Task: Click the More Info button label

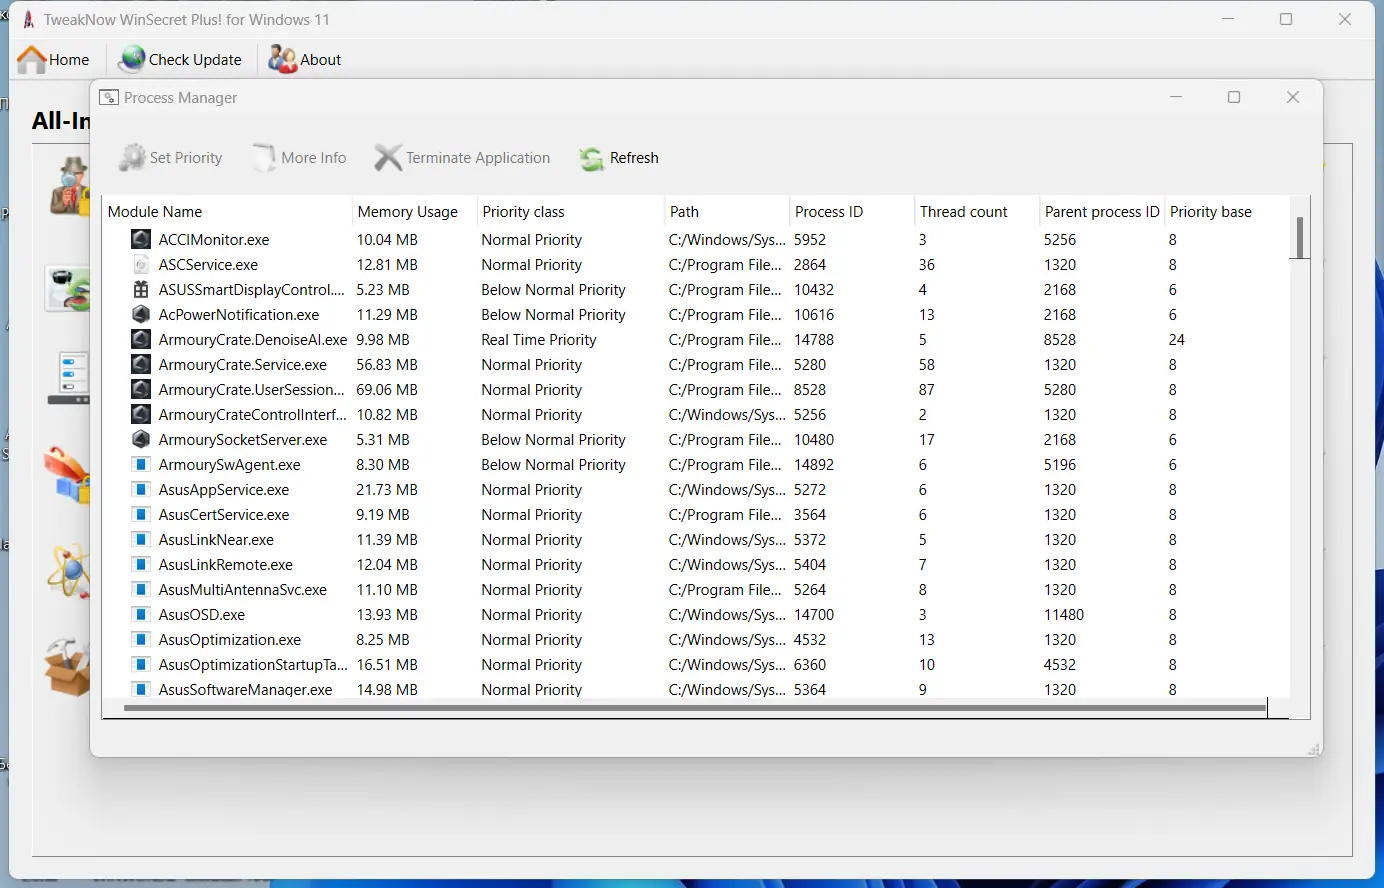Action: (x=314, y=157)
